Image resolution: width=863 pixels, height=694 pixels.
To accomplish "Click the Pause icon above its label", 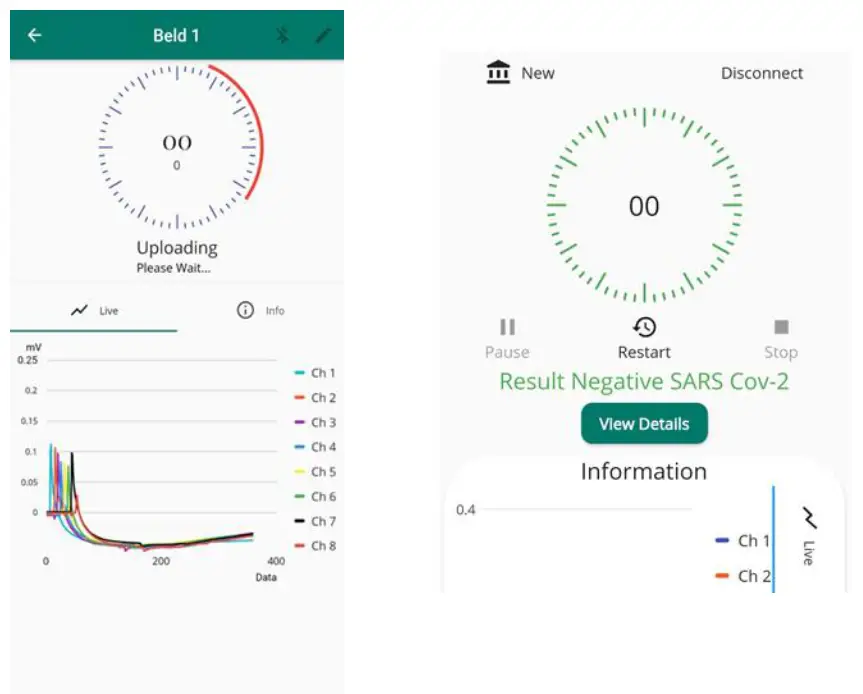I will pos(506,326).
